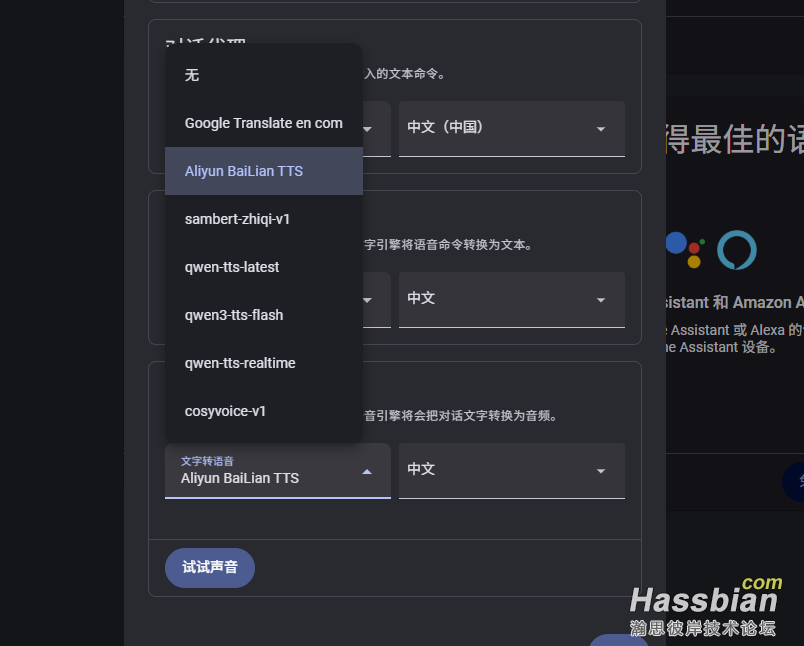Click the partially visible button below 试试声音 card

click(x=619, y=640)
